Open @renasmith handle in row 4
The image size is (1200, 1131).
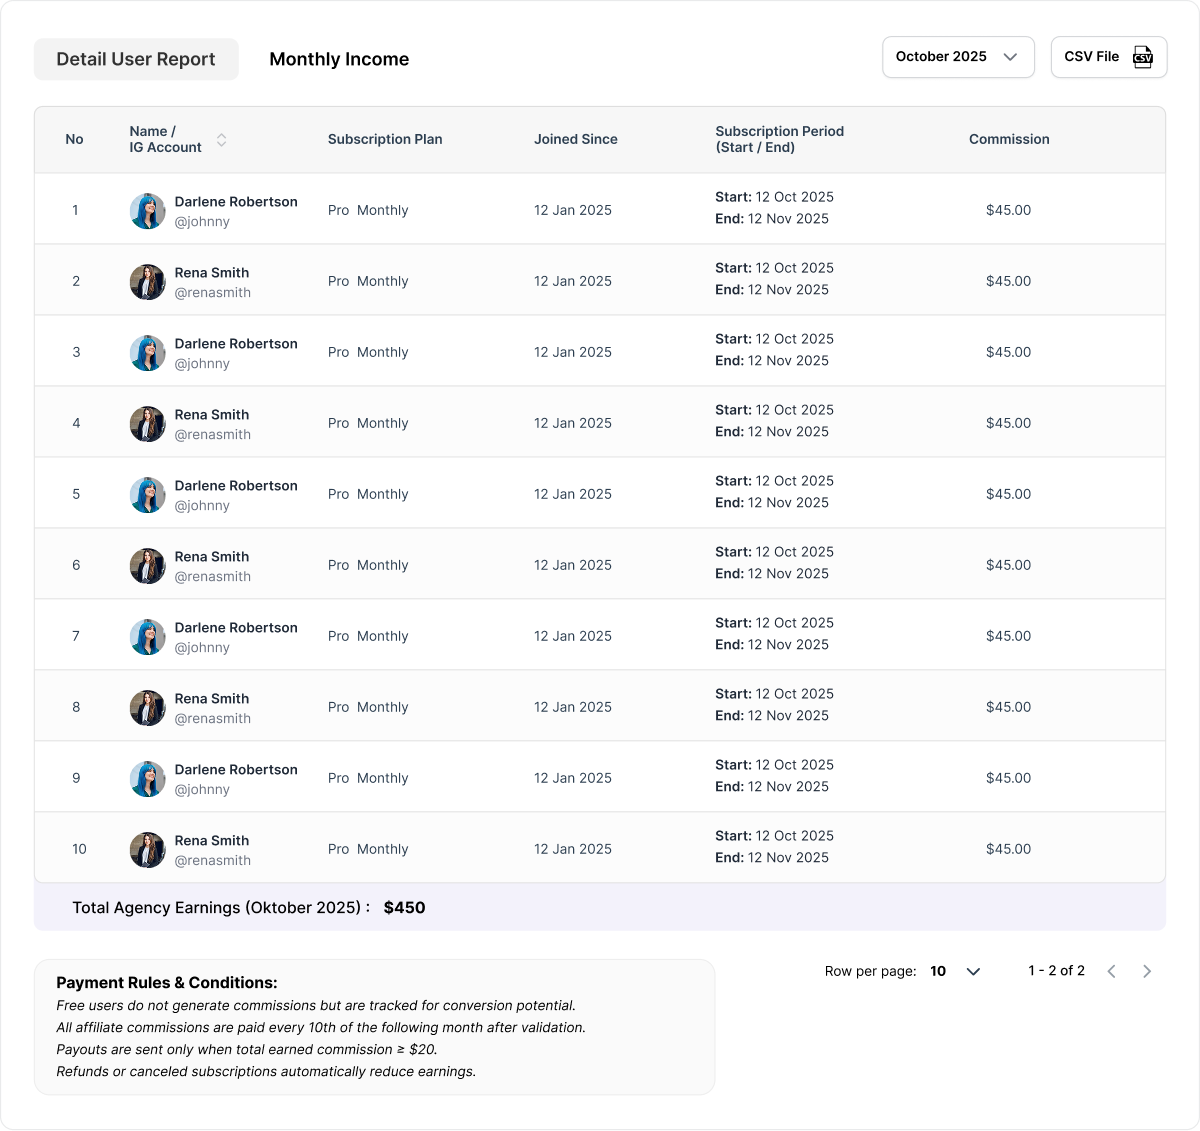click(x=212, y=435)
